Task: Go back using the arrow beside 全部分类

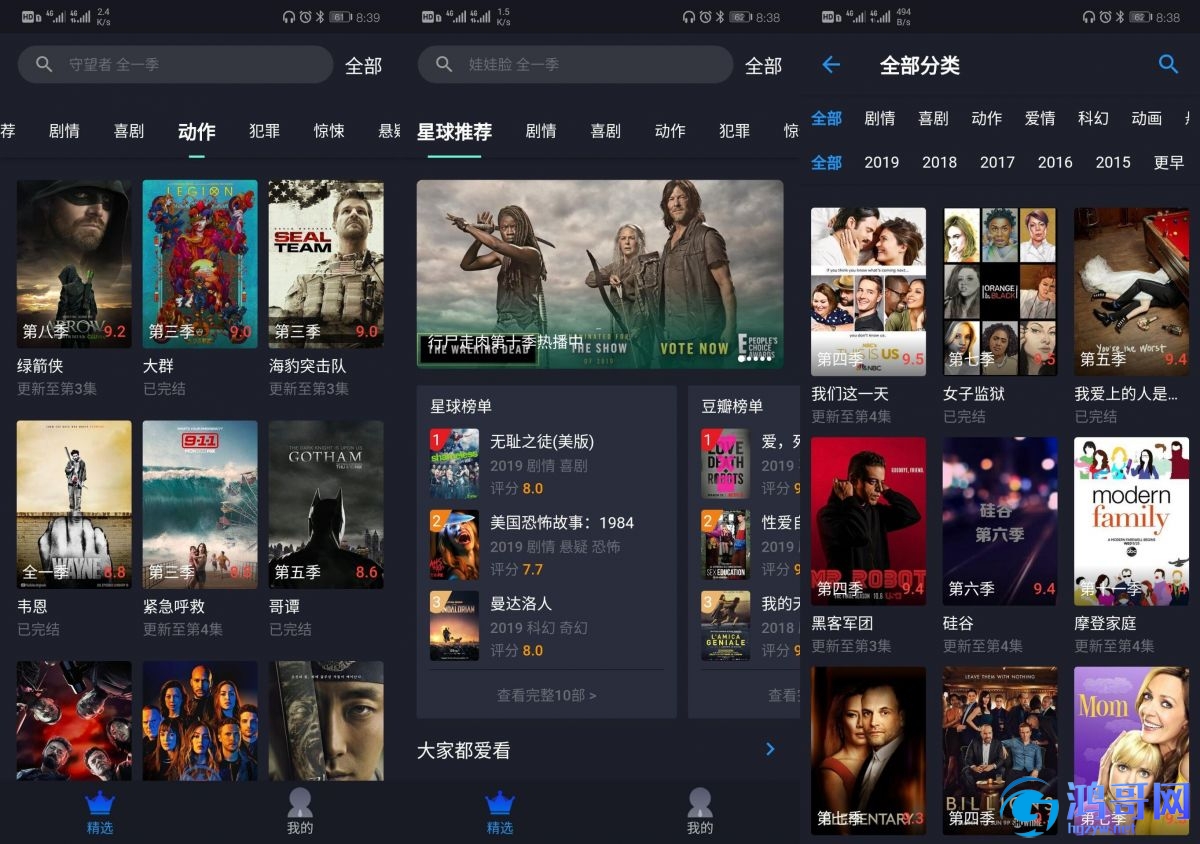Action: click(831, 65)
